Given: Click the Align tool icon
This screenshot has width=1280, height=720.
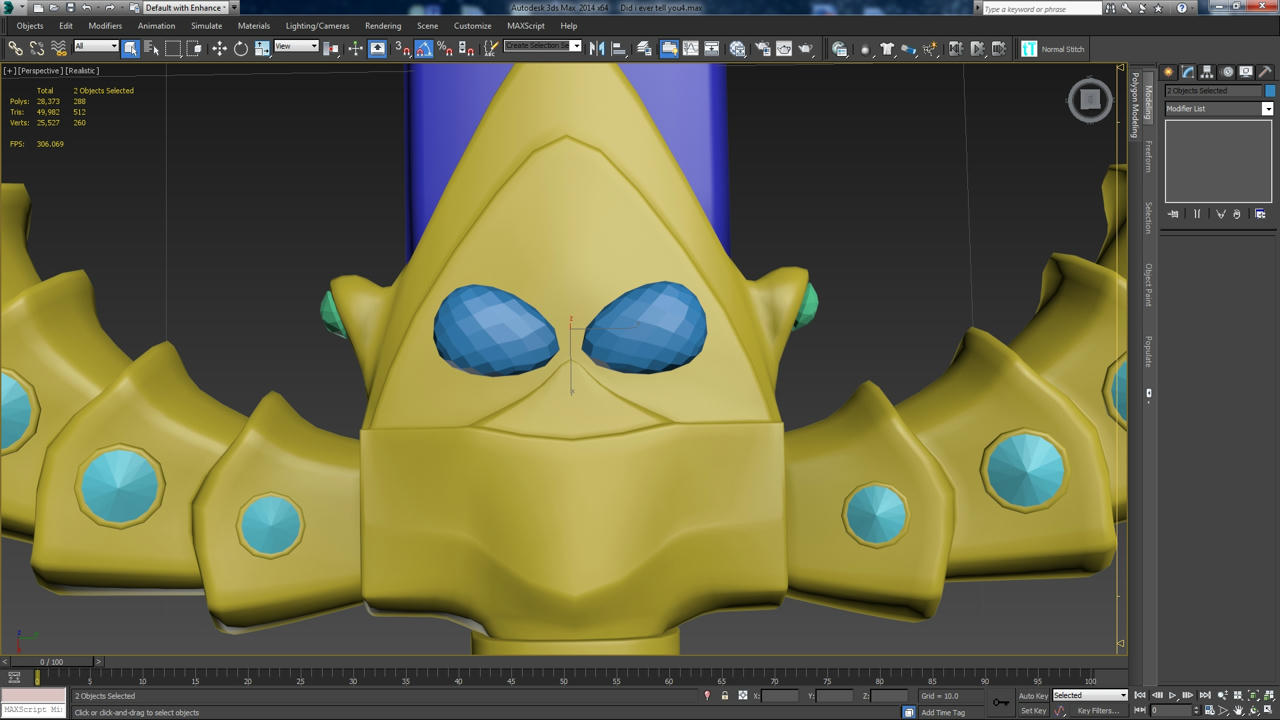Looking at the screenshot, I should pos(619,48).
